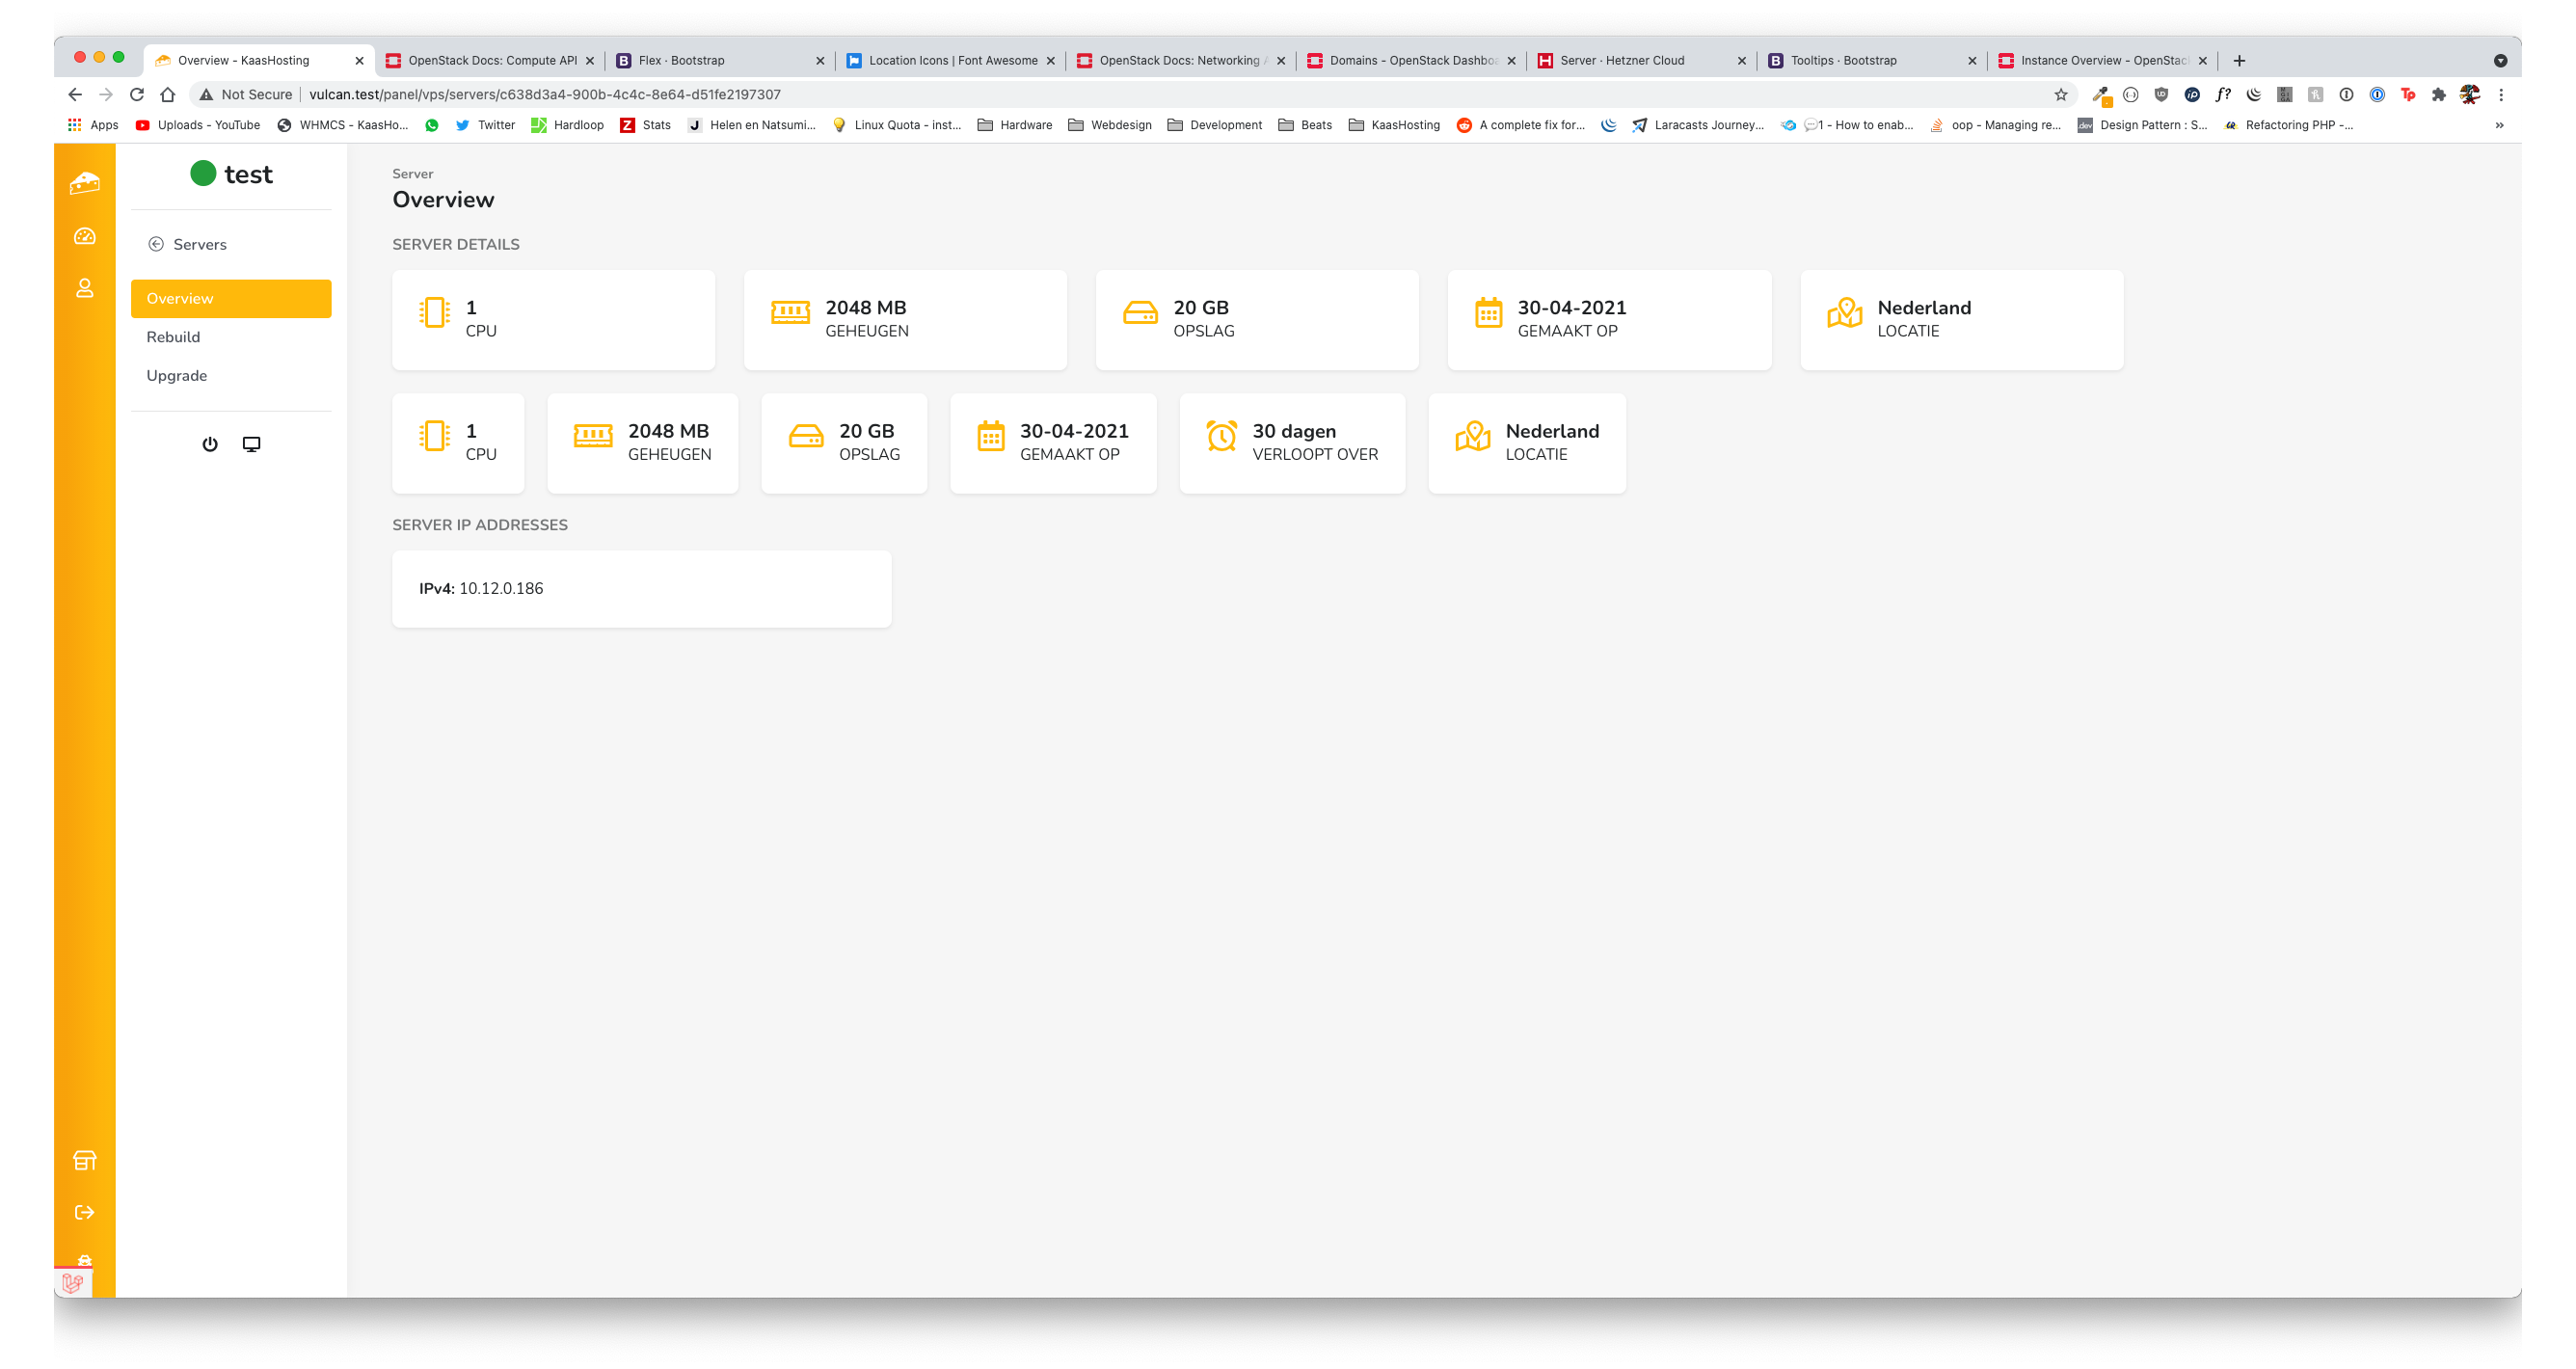Screen dimensions: 2576x1369
Task: Click the Laravel debug icon bottom-left
Action: (x=73, y=1282)
